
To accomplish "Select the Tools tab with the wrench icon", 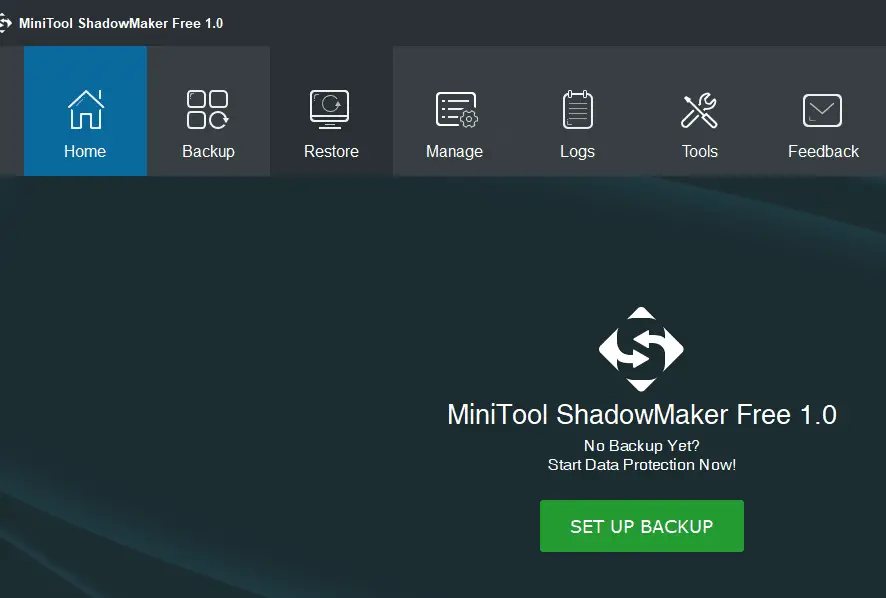I will [x=700, y=111].
